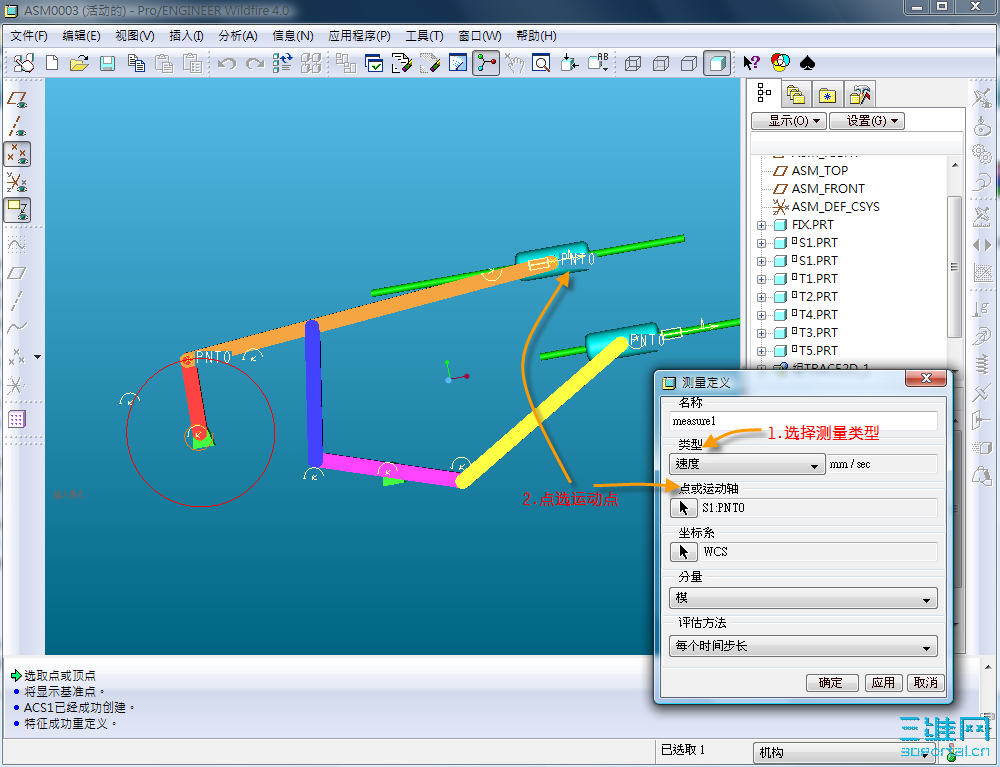Open 应用程序(P) menu
This screenshot has height=767, width=1000.
(x=359, y=36)
